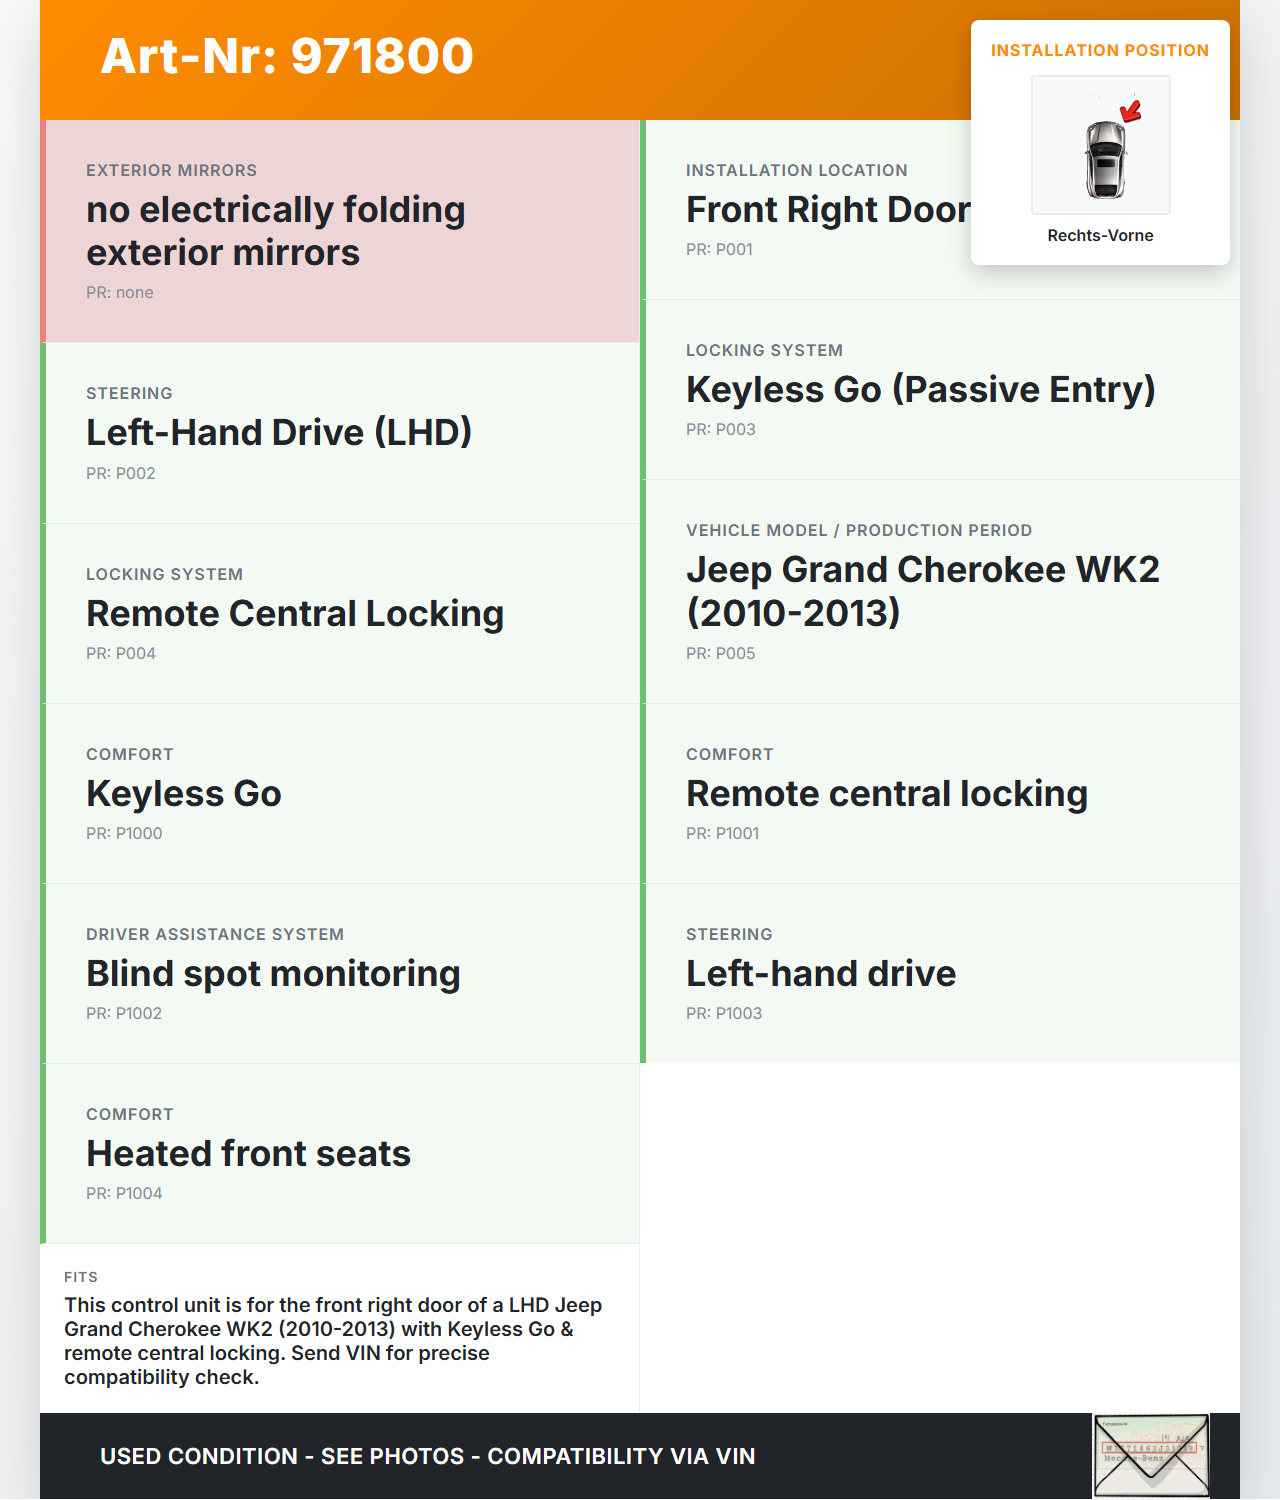This screenshot has height=1500, width=1280.
Task: Select the Keyless Go (Passive Entry) card
Action: tap(940, 390)
